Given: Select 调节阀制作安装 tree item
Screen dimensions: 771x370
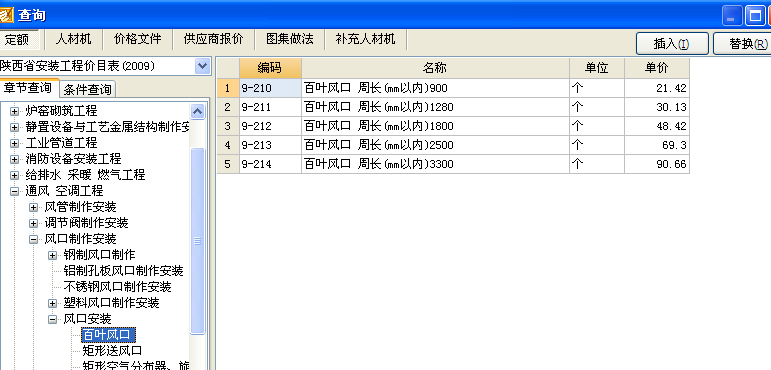Looking at the screenshot, I should pyautogui.click(x=87, y=223).
